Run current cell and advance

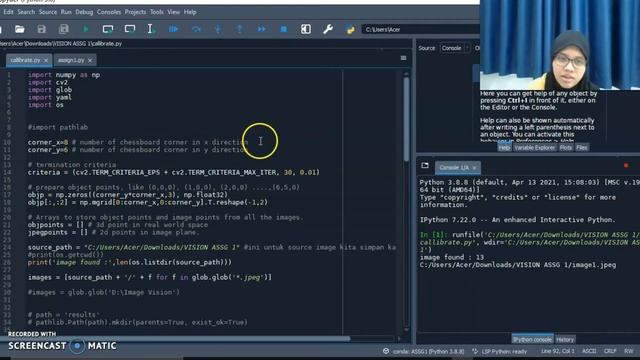tap(130, 29)
